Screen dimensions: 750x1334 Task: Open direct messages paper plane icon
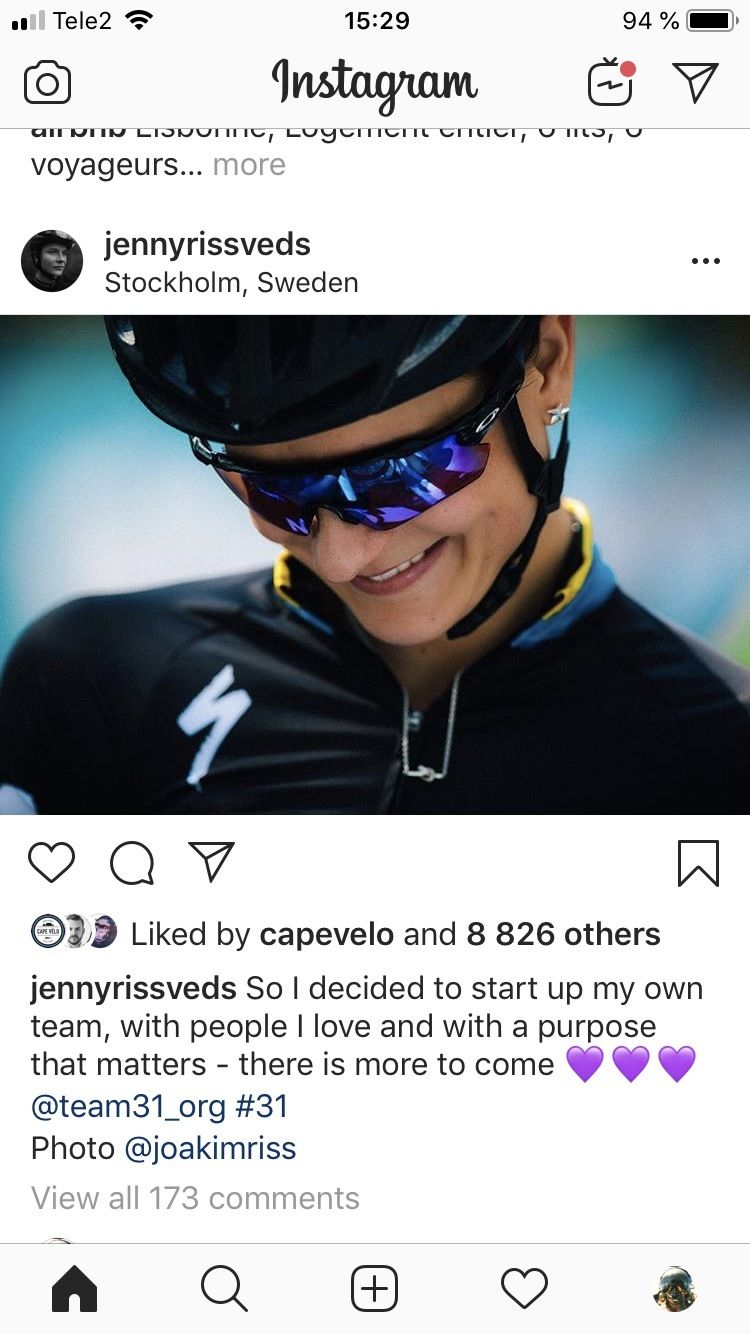(x=695, y=83)
